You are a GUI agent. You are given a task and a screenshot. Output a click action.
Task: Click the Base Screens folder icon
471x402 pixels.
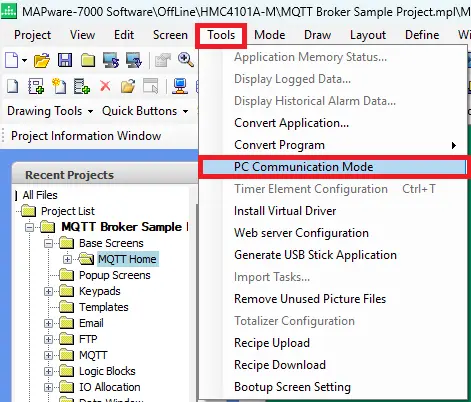(66, 243)
